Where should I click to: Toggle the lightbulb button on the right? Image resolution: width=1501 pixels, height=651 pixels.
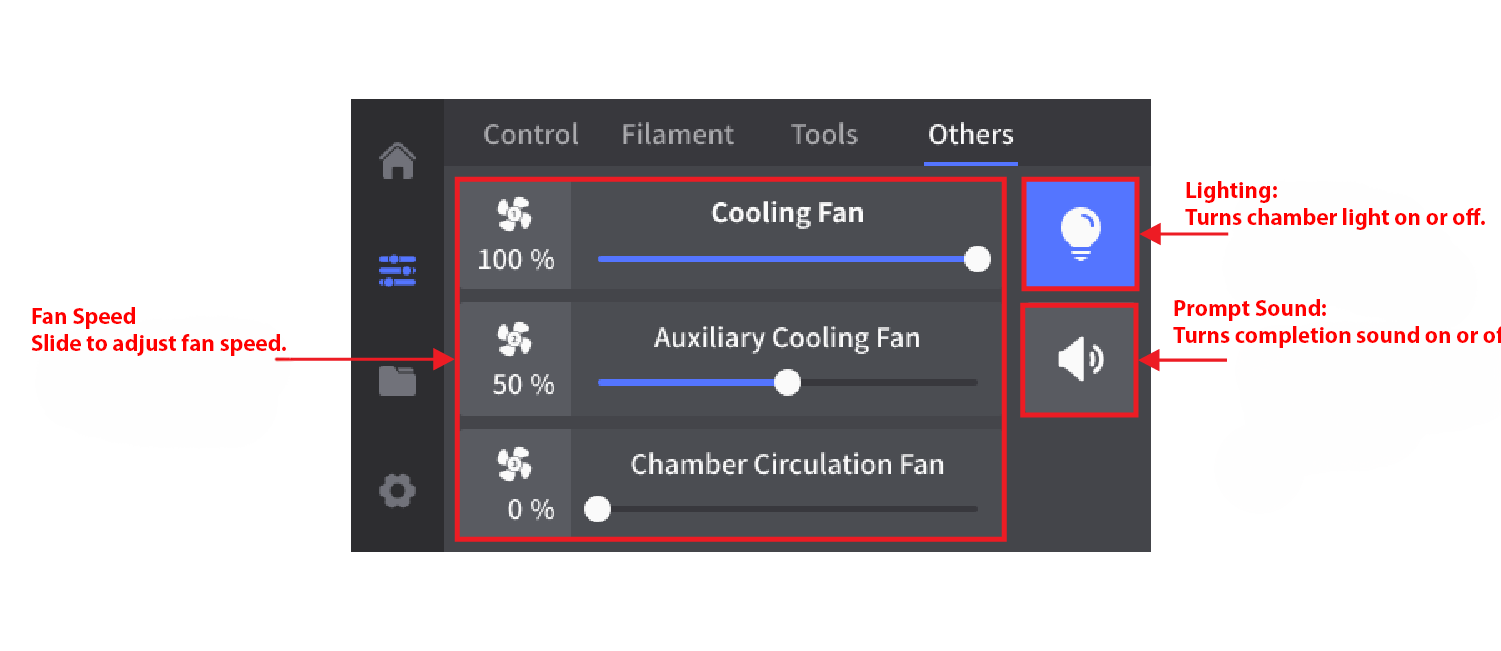click(x=1080, y=234)
